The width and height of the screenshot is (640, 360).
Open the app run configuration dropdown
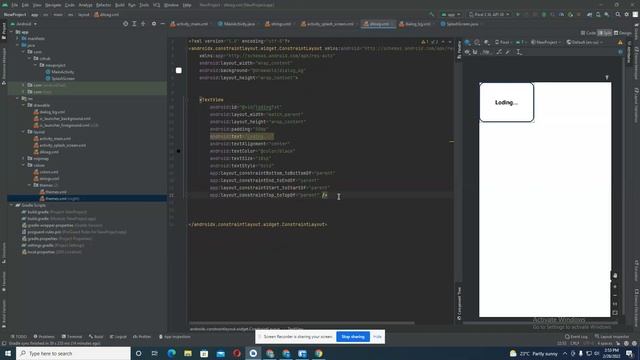pyautogui.click(x=451, y=14)
